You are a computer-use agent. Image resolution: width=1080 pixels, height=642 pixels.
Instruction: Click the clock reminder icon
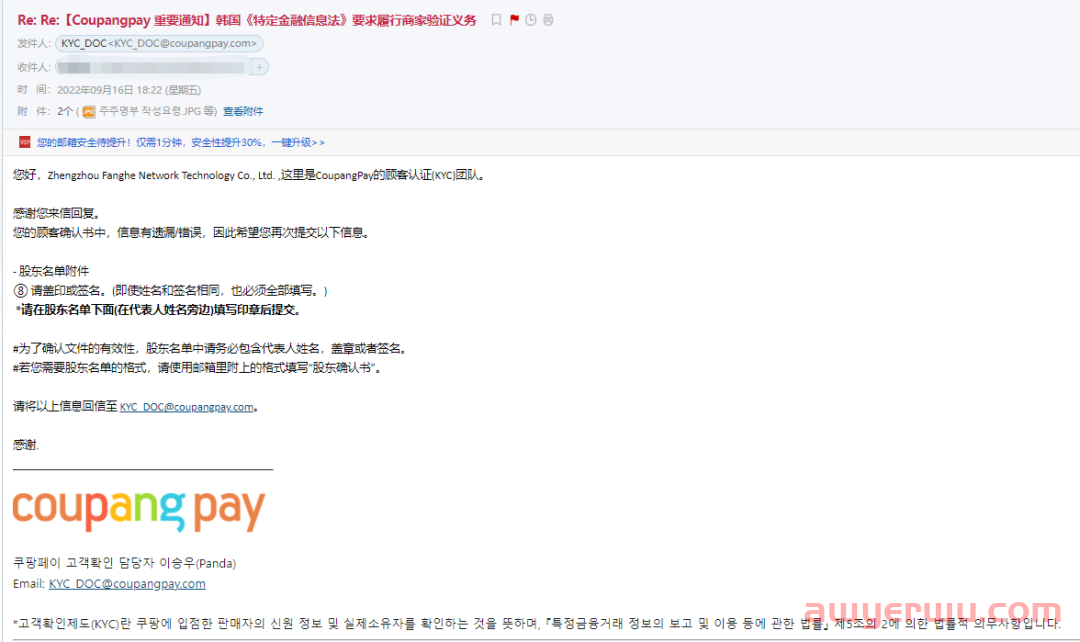pos(530,20)
